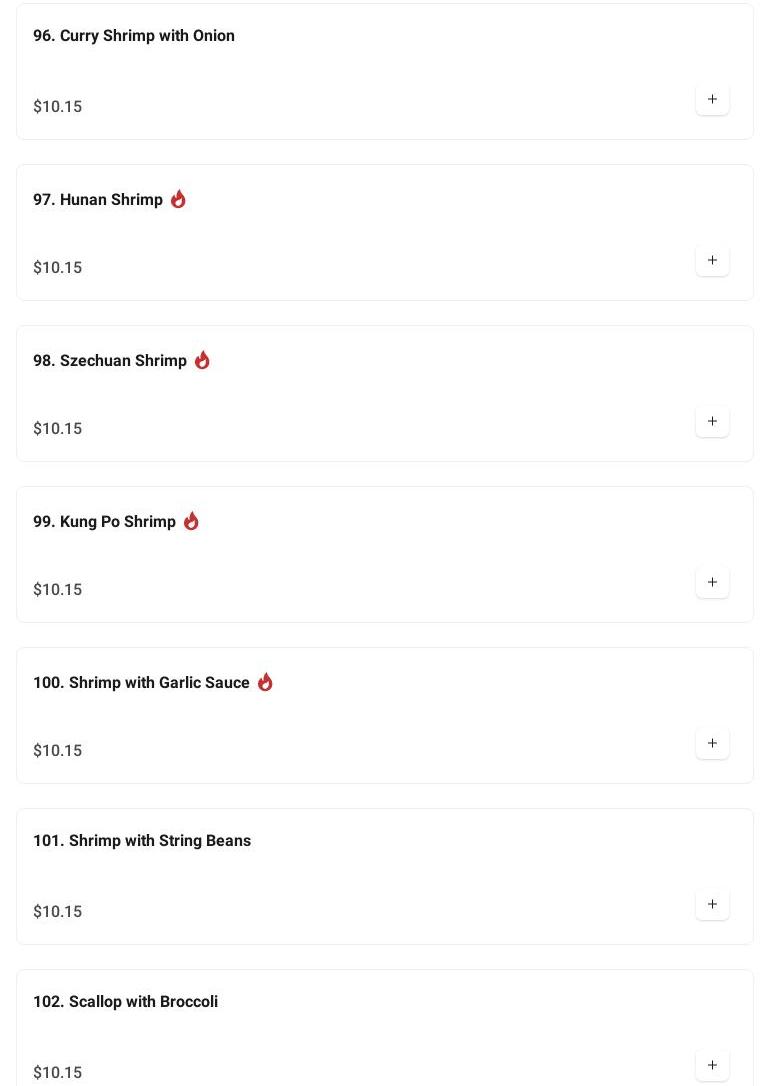
Task: Click spicy flame icon beside Hunan Shrimp
Action: coord(178,199)
